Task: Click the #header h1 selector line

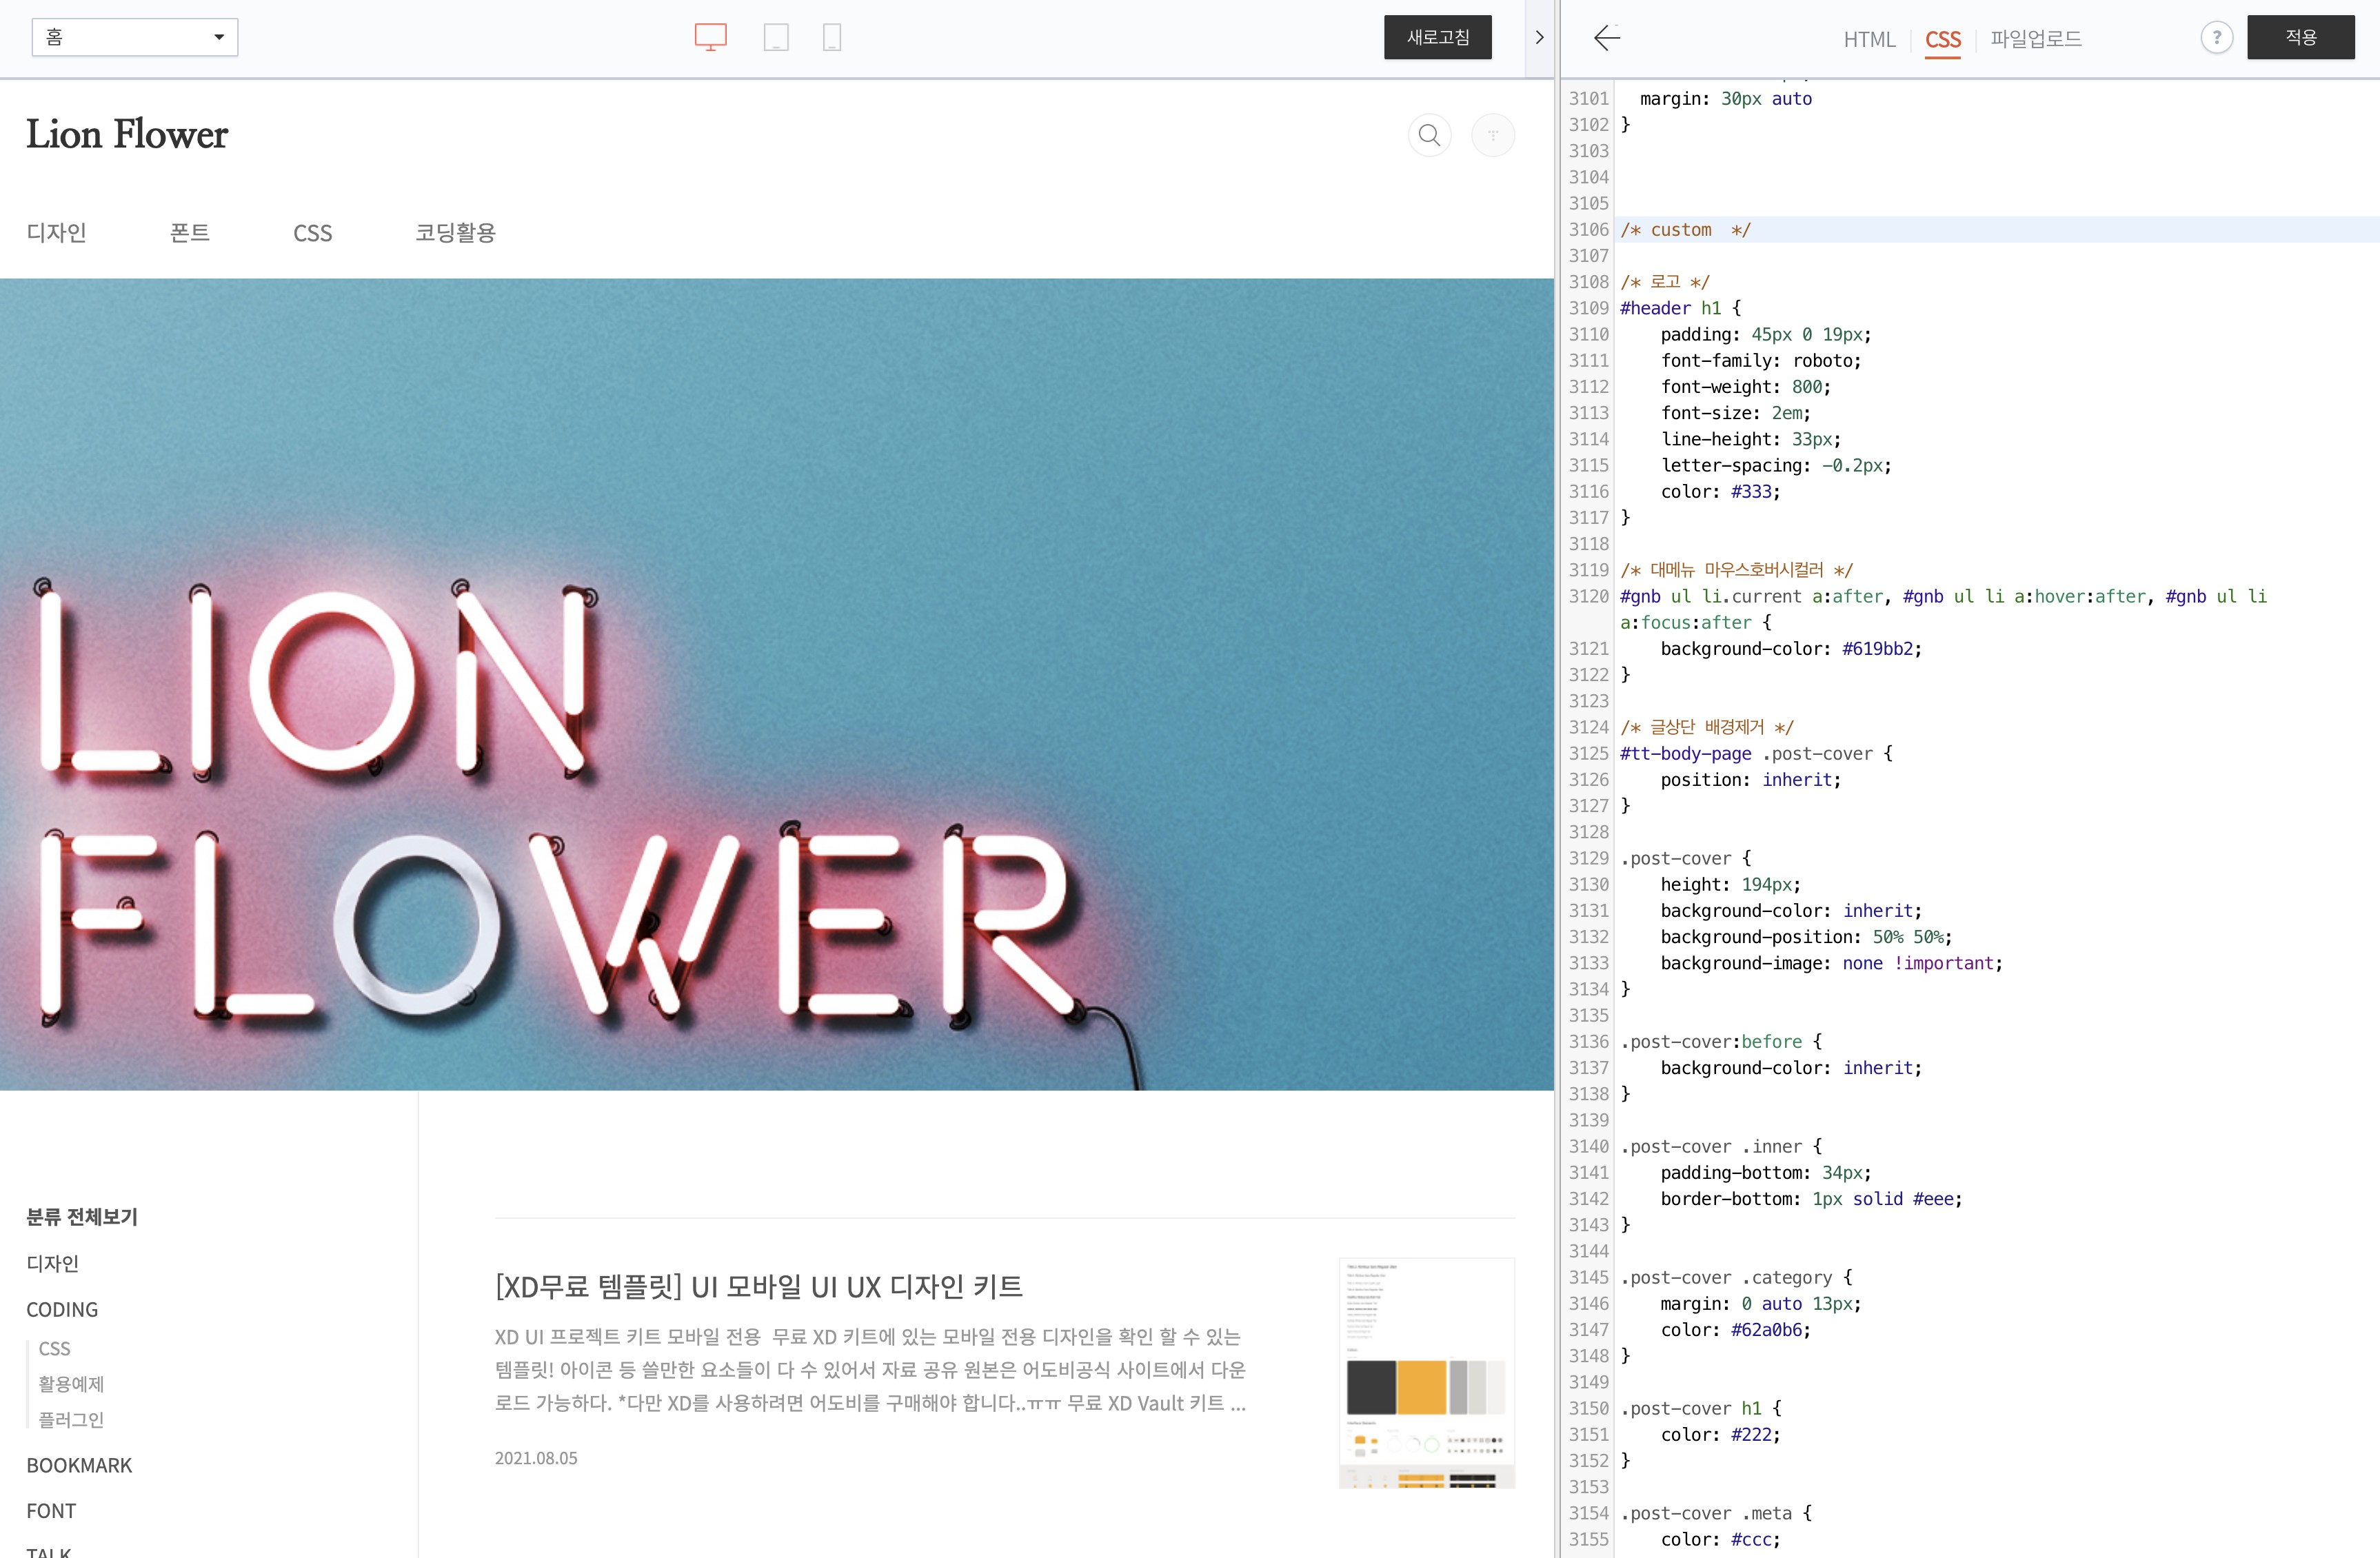Action: point(1680,308)
